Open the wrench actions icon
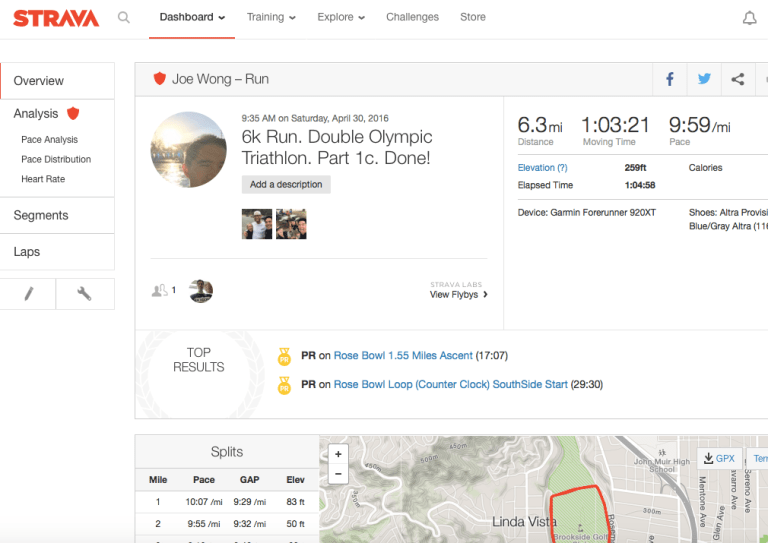Screen dimensions: 768x543 [x=85, y=294]
